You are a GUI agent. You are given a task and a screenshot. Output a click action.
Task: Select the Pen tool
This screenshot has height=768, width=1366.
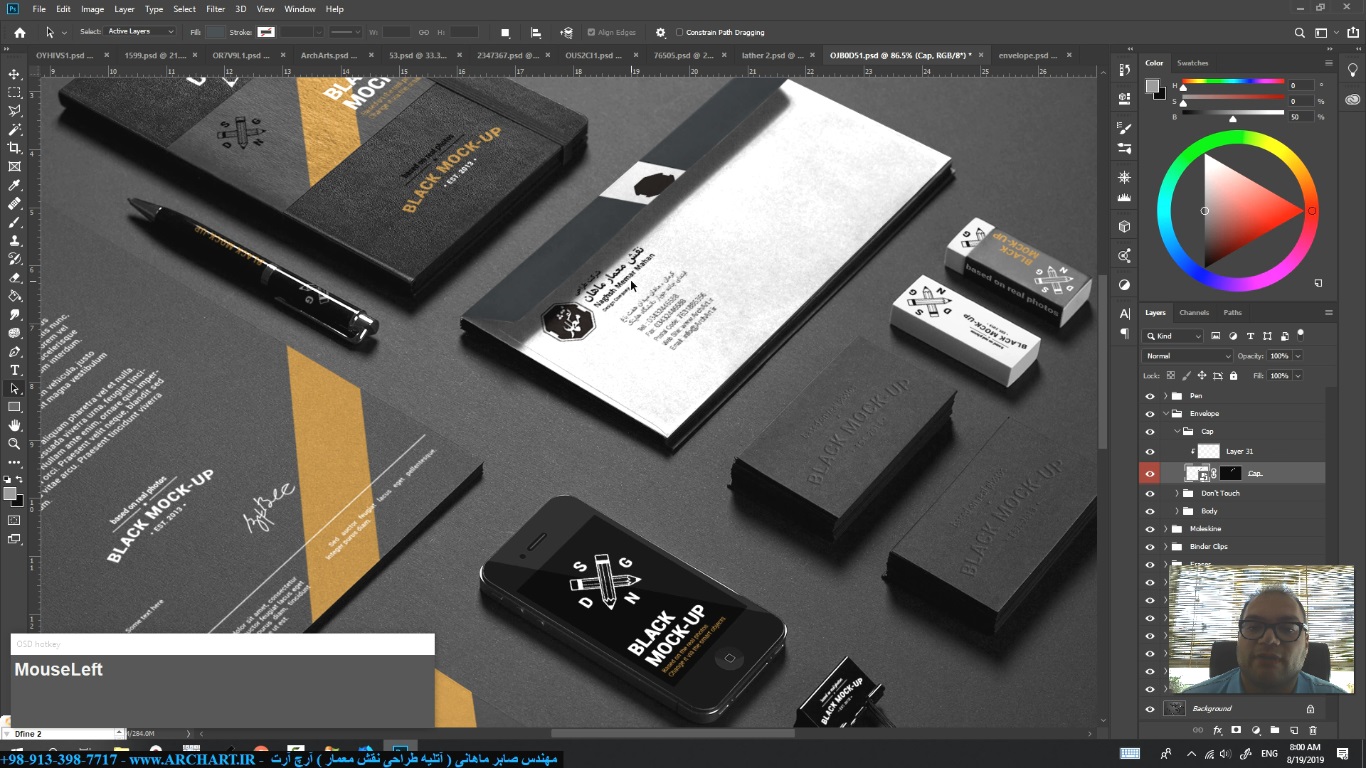[x=15, y=352]
